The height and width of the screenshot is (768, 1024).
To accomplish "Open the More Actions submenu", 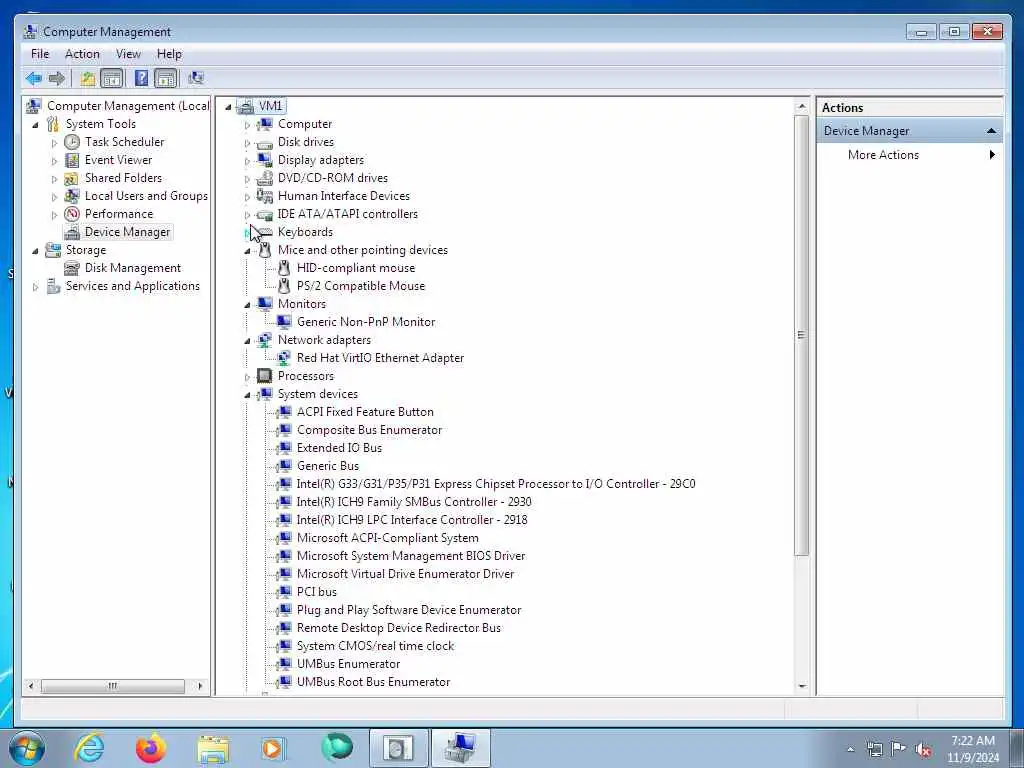I will tap(910, 155).
